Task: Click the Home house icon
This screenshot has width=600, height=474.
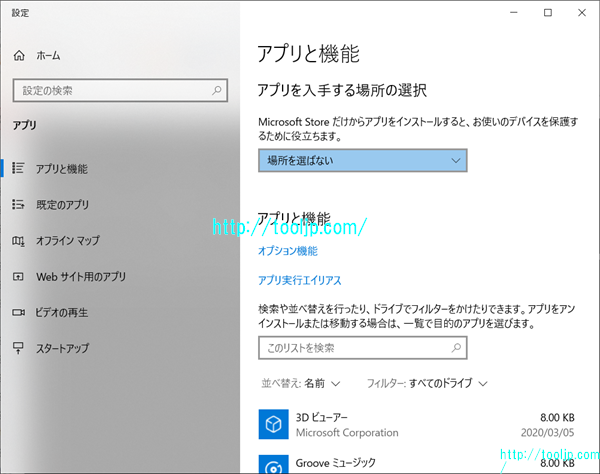Action: coord(19,56)
